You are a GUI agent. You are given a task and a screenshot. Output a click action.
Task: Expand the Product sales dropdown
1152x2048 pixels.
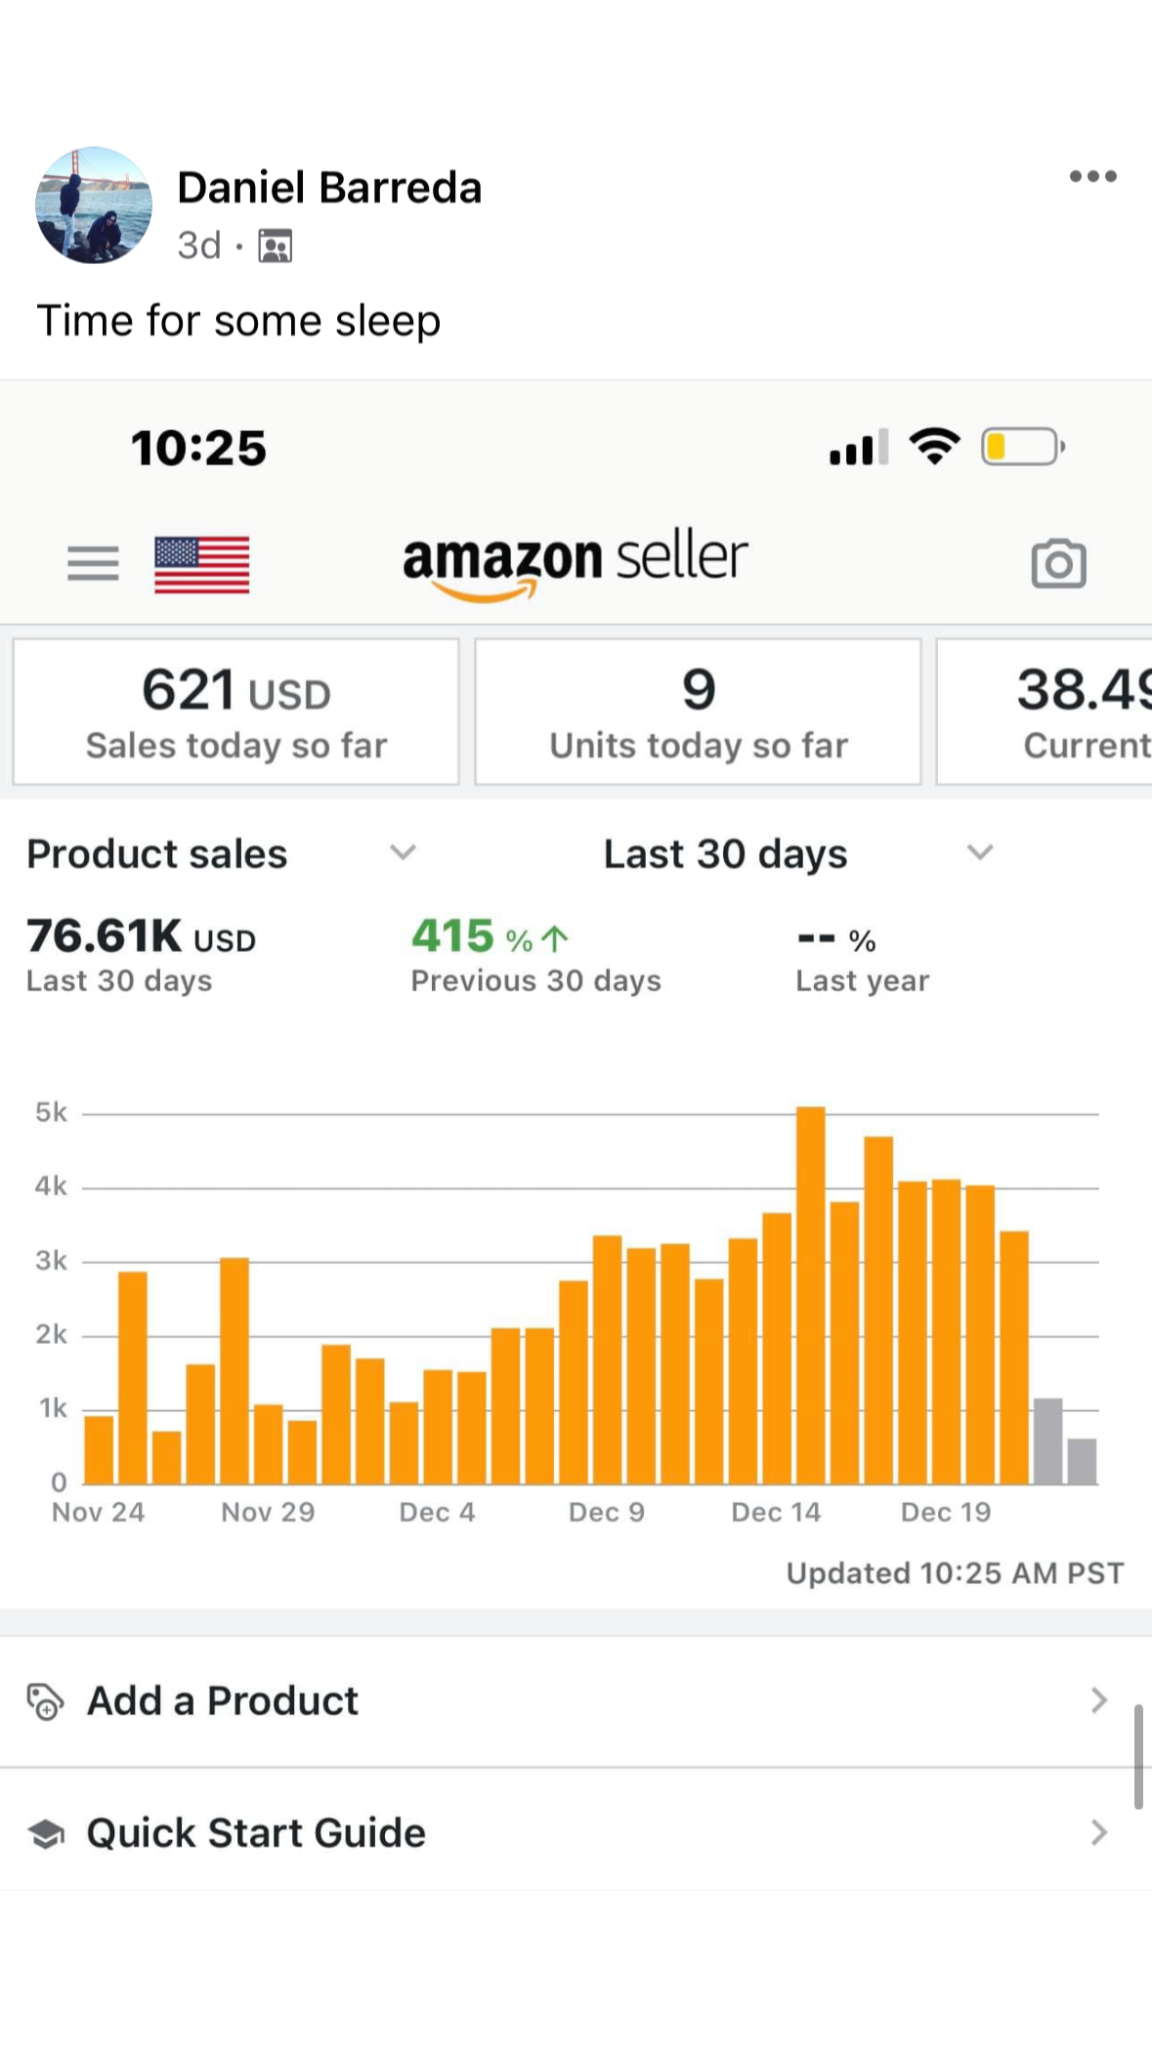click(402, 853)
